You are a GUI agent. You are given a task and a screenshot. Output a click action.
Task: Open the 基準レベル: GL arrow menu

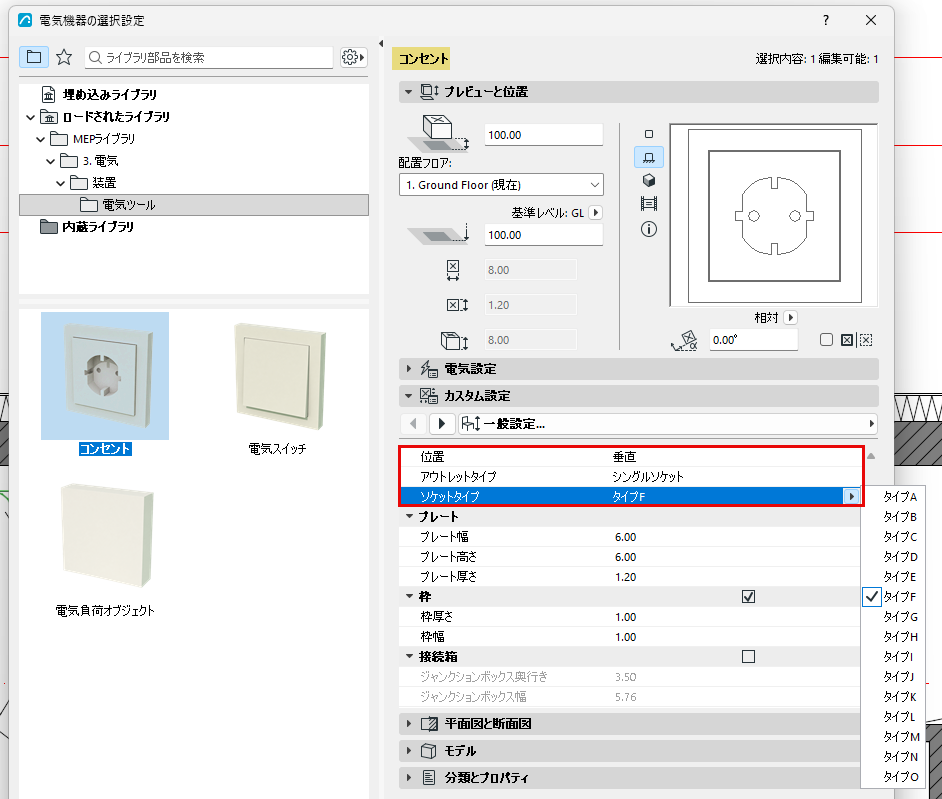595,213
